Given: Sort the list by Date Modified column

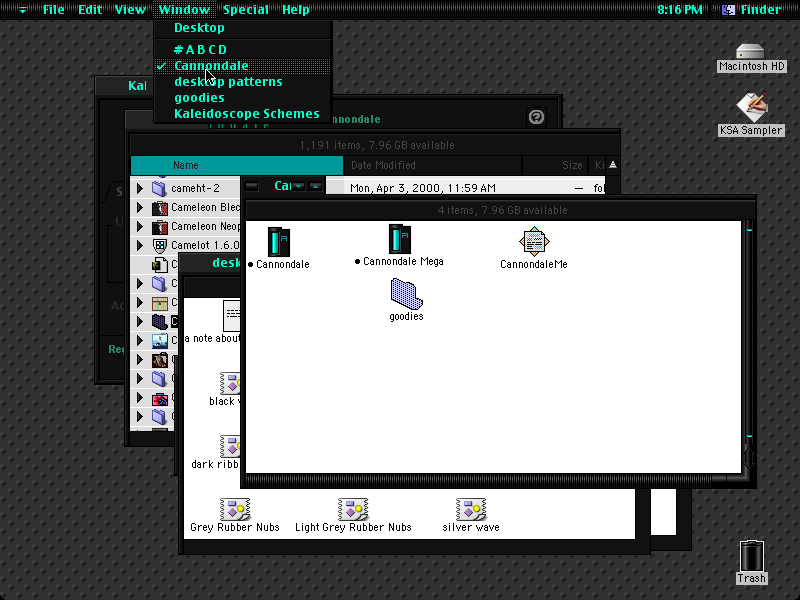Looking at the screenshot, I should (x=433, y=165).
